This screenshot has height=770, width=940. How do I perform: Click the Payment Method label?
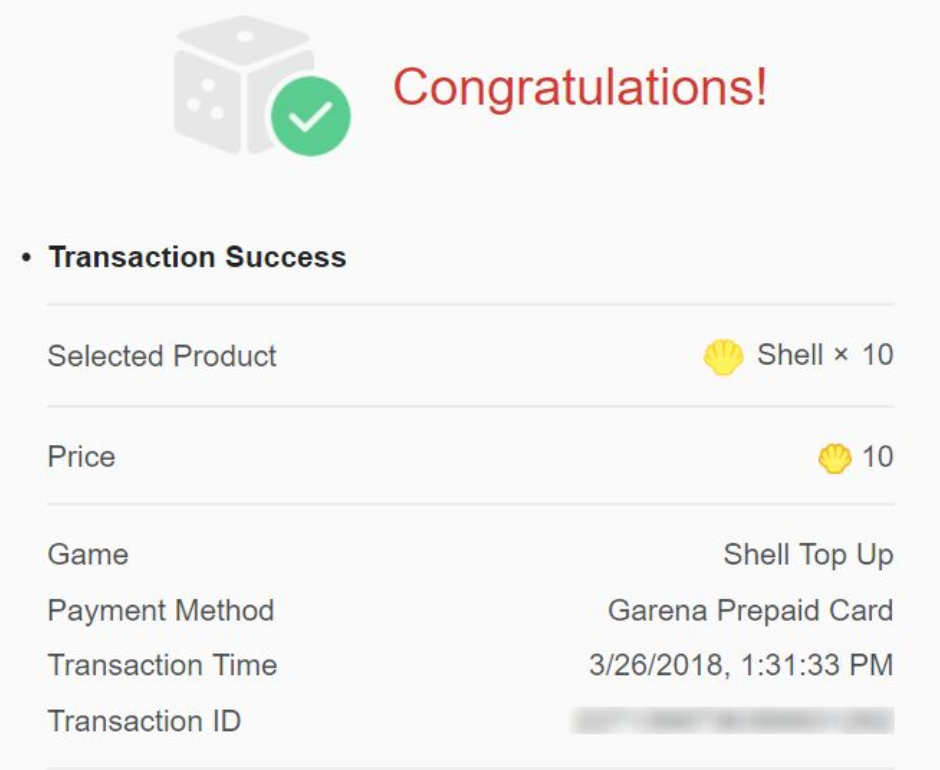click(161, 610)
